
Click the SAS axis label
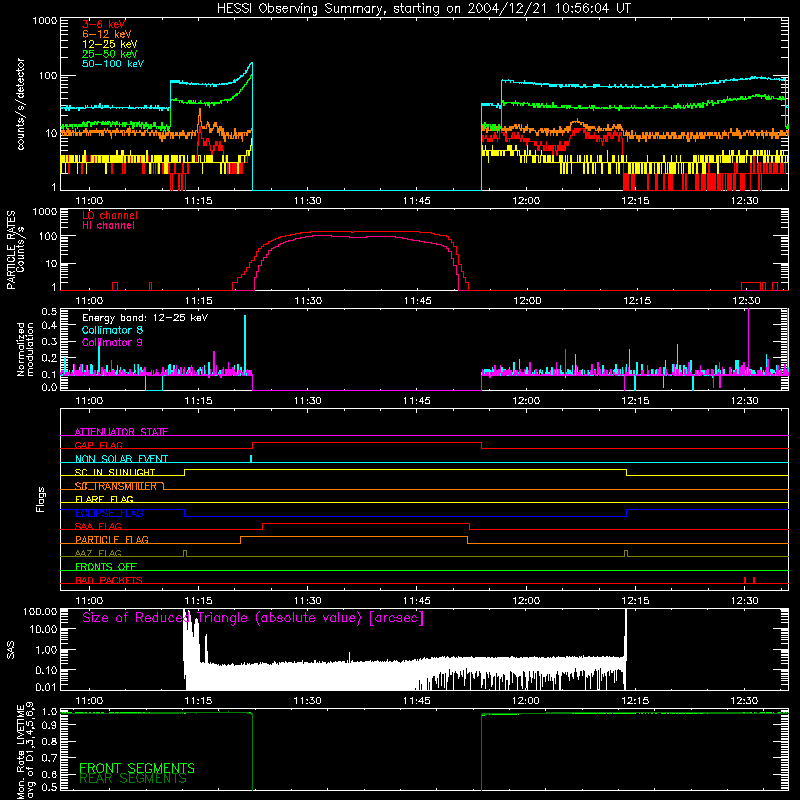pyautogui.click(x=11, y=649)
